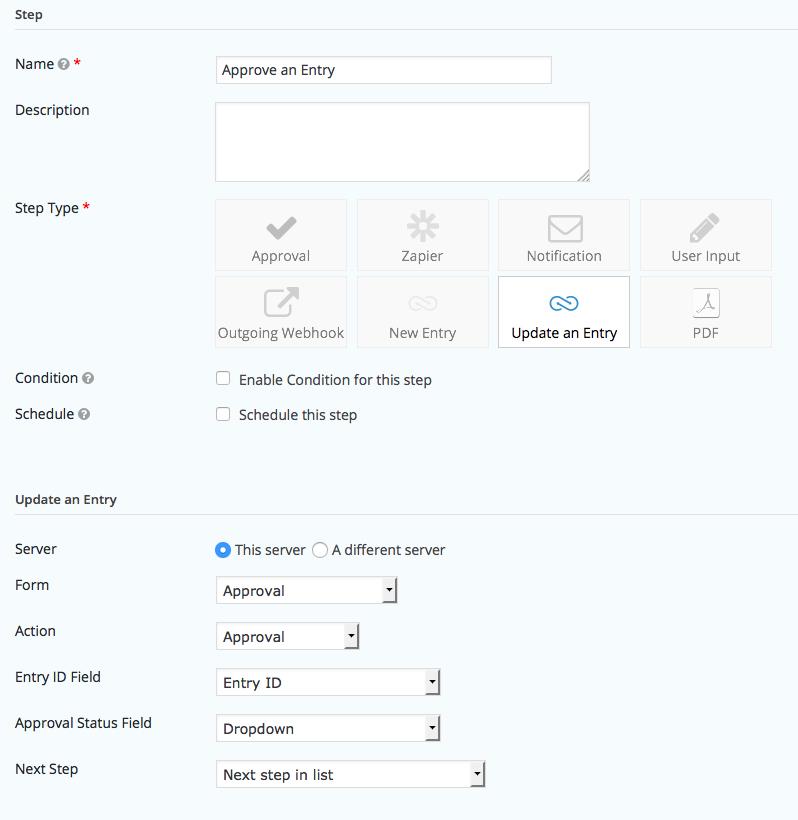Enable Condition for this step checkbox
This screenshot has width=798, height=820.
[223, 379]
